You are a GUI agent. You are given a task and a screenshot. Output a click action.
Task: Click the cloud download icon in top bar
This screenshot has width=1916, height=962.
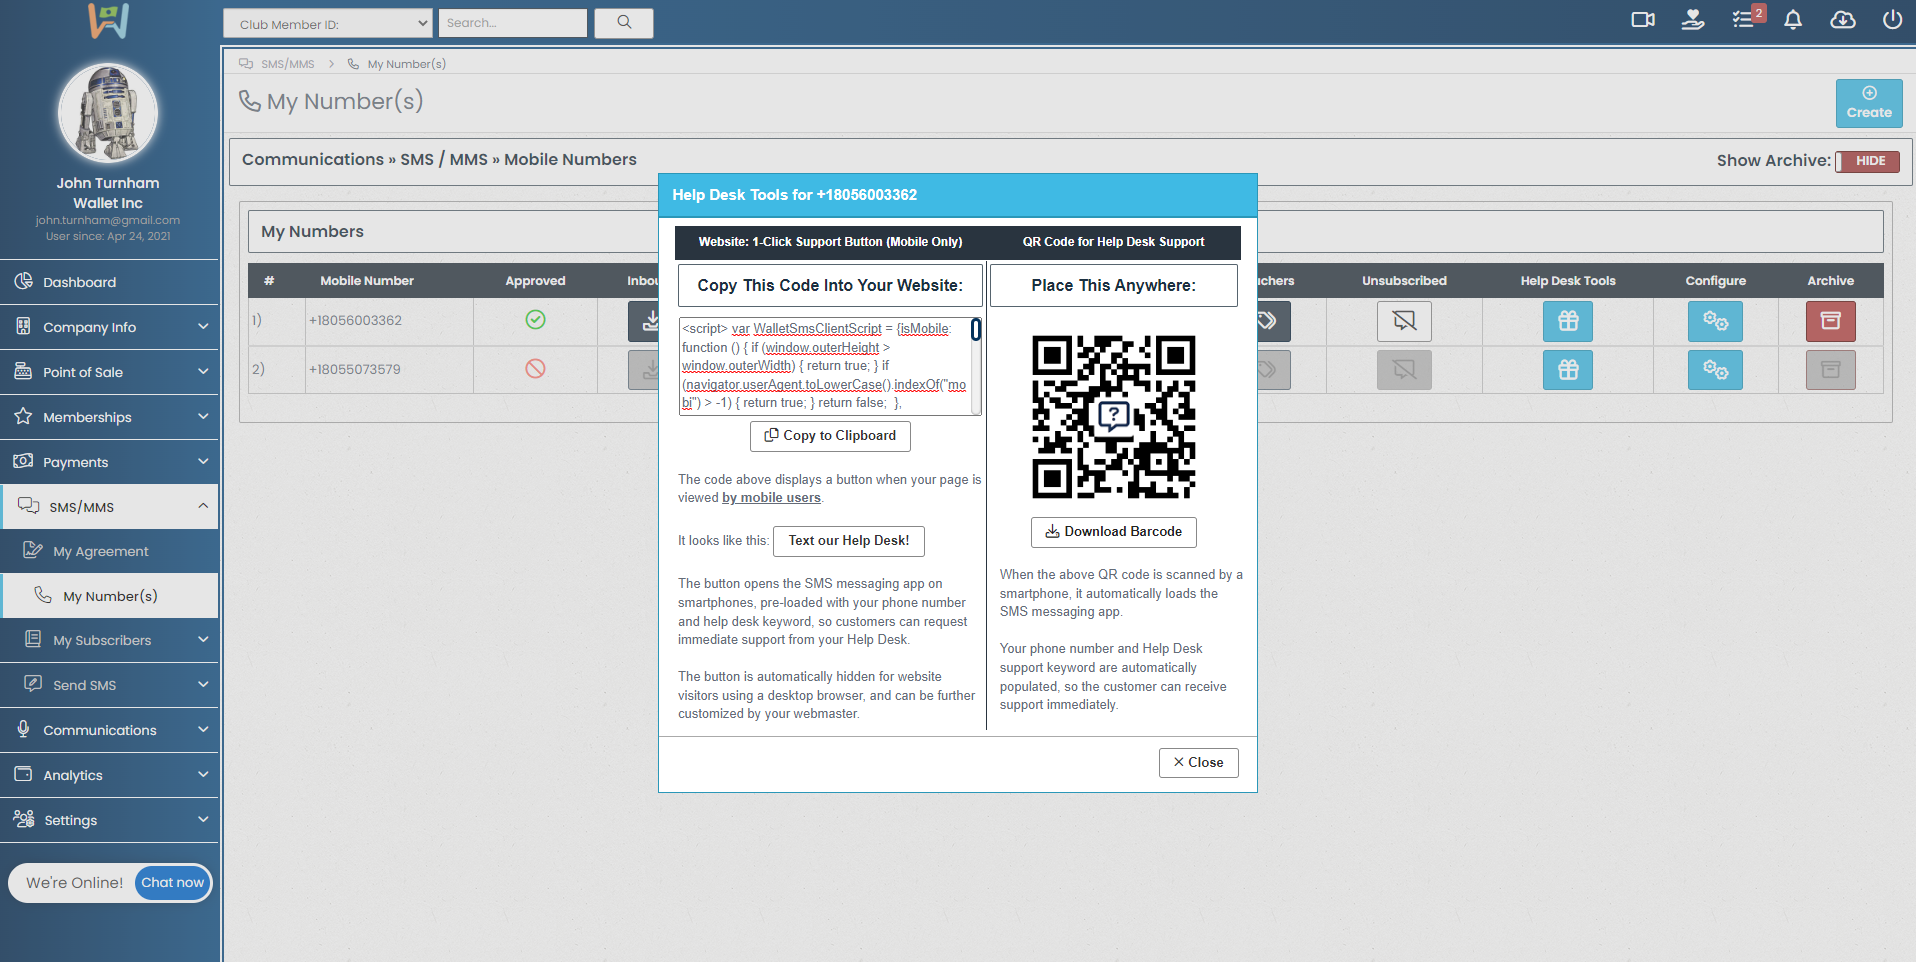coord(1843,20)
